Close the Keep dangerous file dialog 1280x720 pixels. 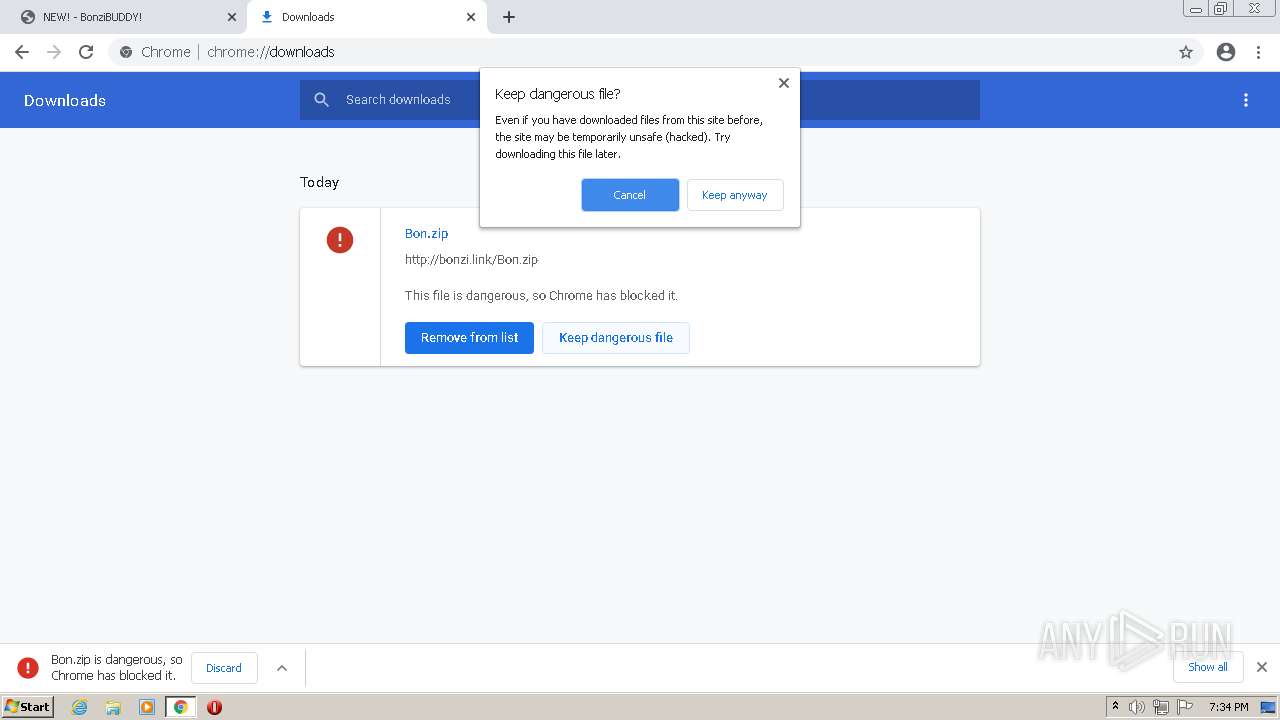click(x=784, y=83)
